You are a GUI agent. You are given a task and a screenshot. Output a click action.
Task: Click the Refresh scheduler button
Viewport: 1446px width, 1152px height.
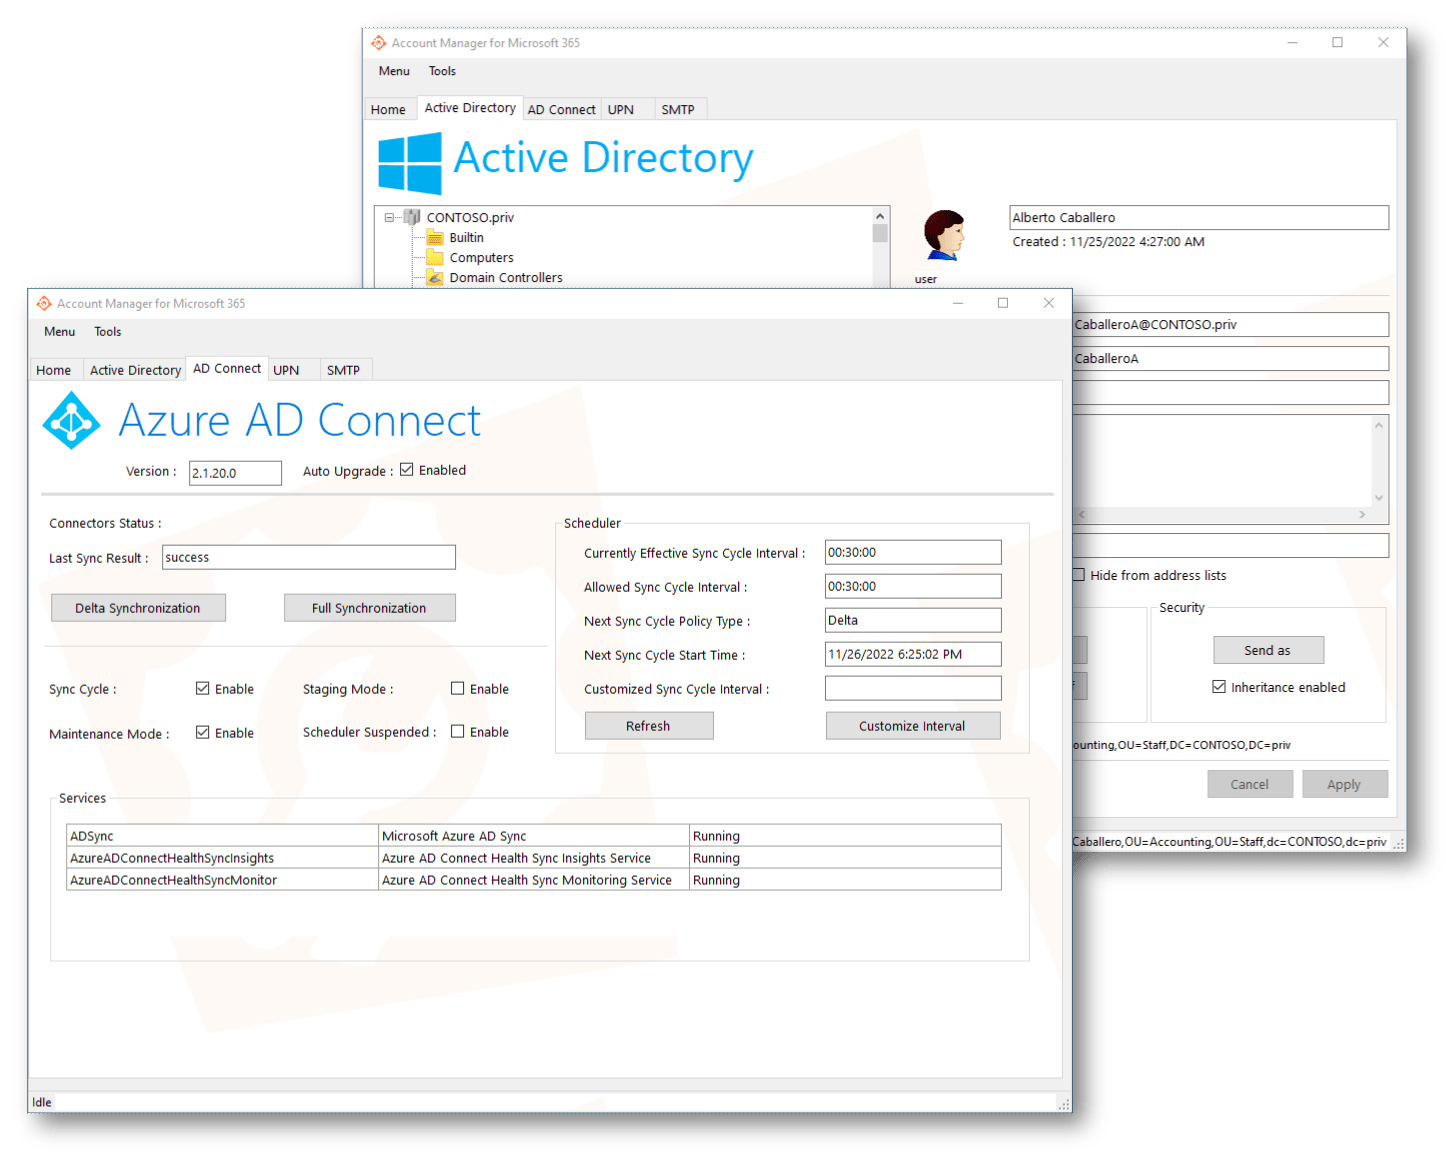click(648, 726)
